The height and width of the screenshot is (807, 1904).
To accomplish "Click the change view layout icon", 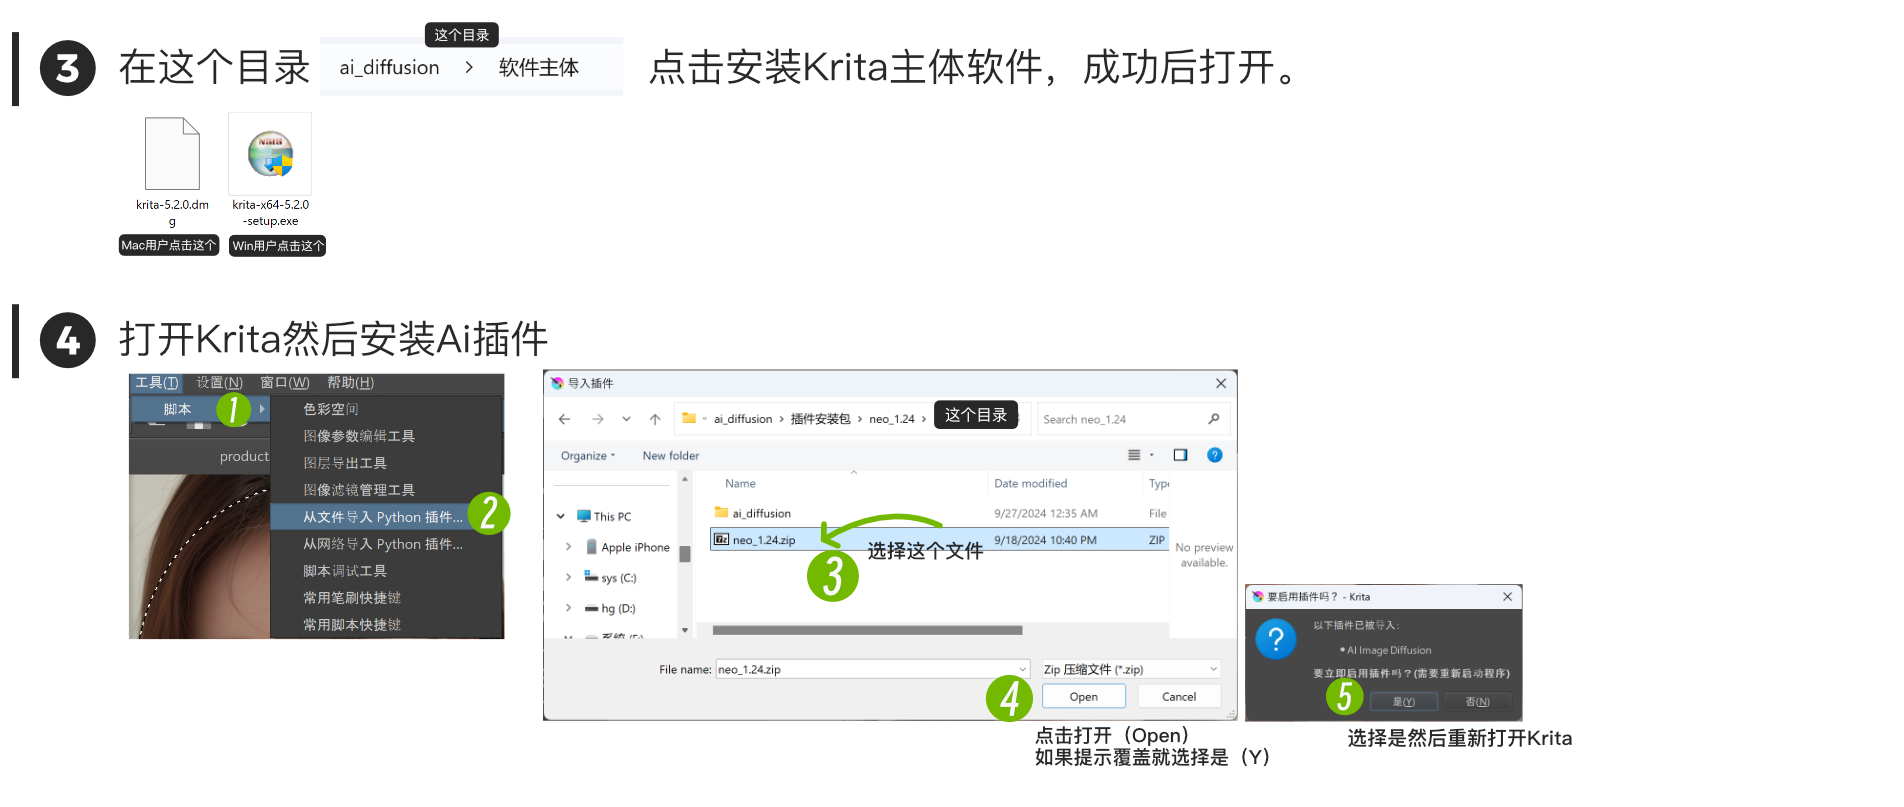I will [1134, 455].
